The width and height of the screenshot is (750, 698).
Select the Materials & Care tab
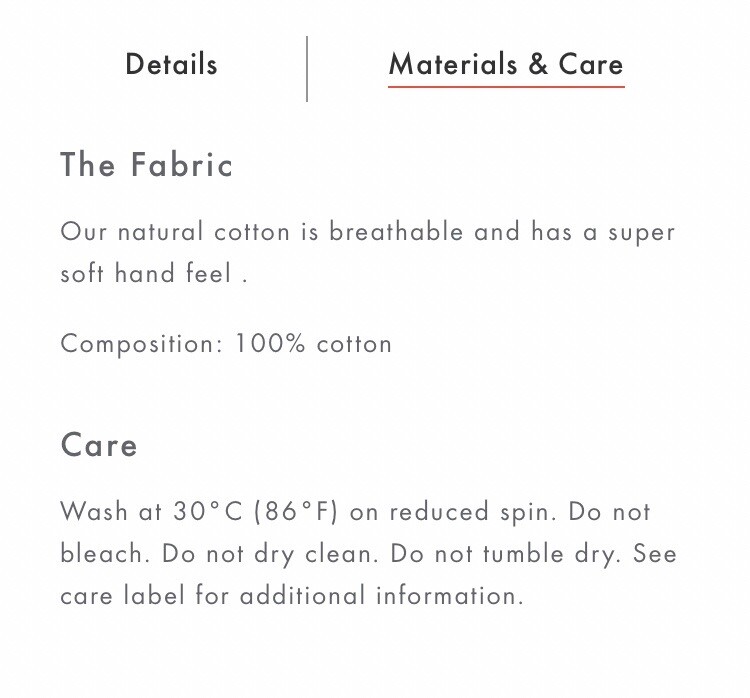click(x=505, y=65)
